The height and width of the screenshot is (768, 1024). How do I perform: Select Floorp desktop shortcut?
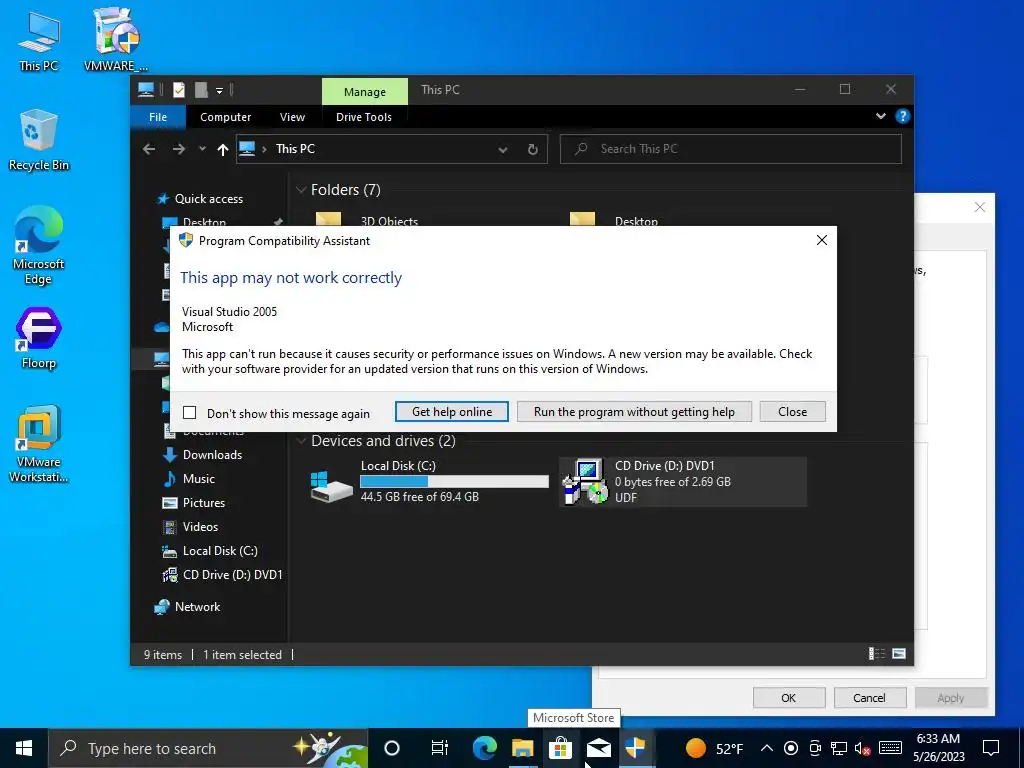tap(39, 338)
